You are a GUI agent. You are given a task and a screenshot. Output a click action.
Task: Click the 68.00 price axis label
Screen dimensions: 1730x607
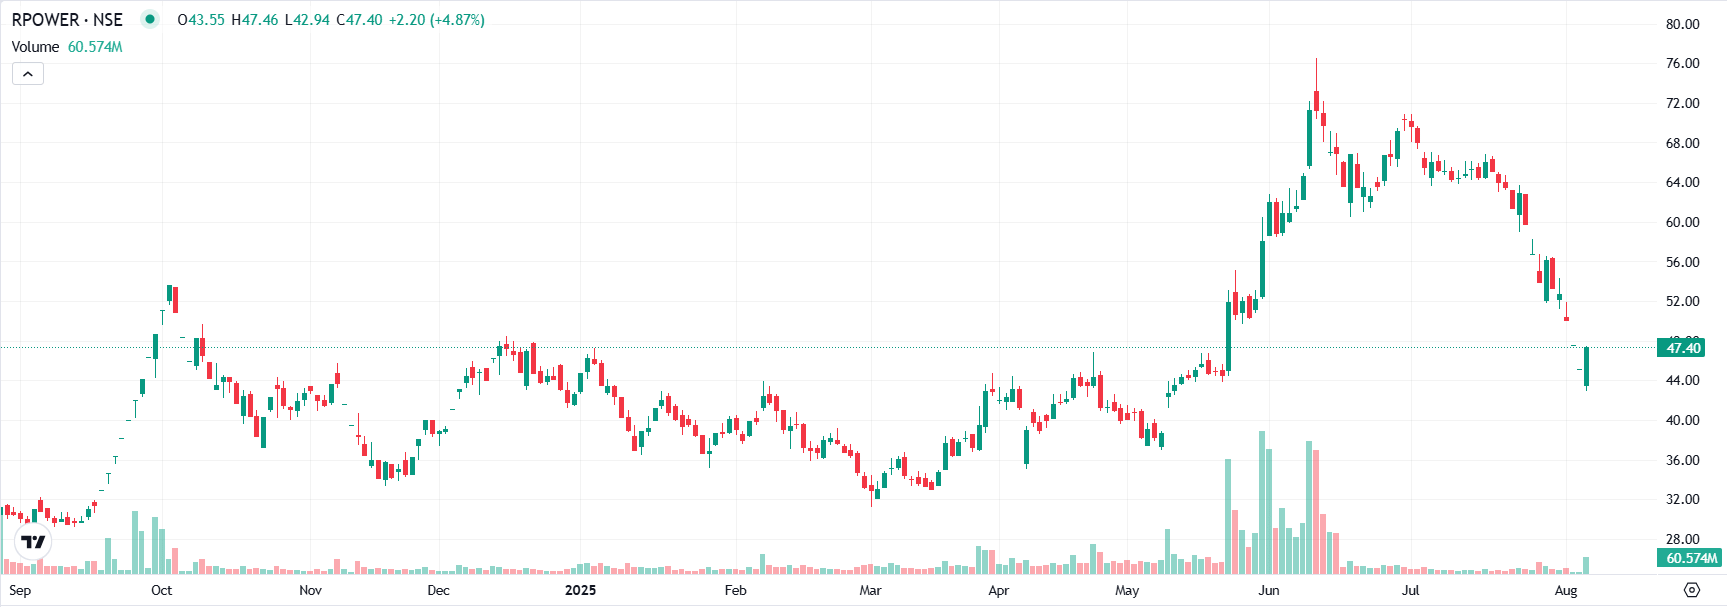[x=1683, y=143]
